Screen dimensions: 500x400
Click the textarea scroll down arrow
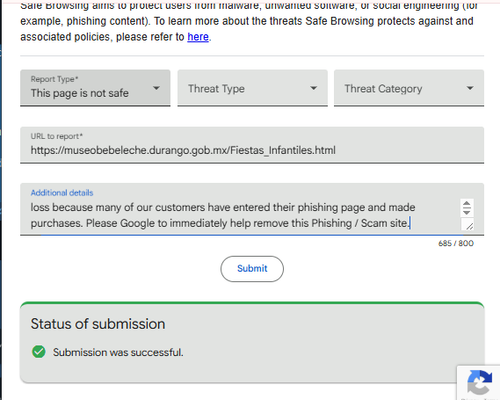[x=467, y=212]
